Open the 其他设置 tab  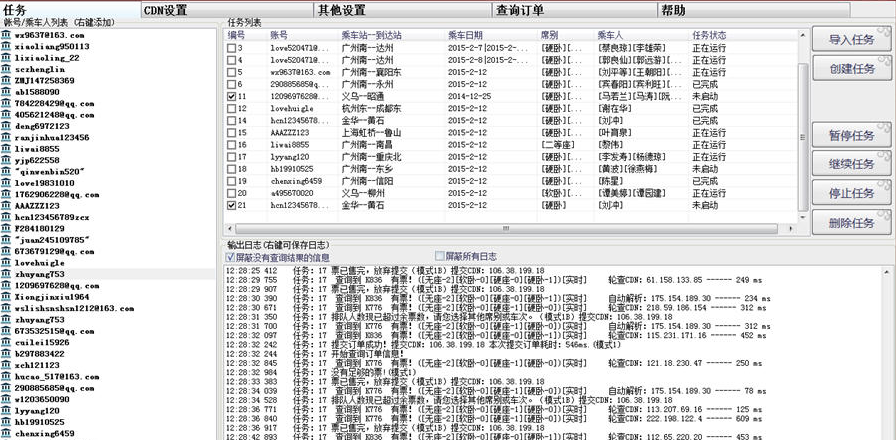(x=341, y=10)
